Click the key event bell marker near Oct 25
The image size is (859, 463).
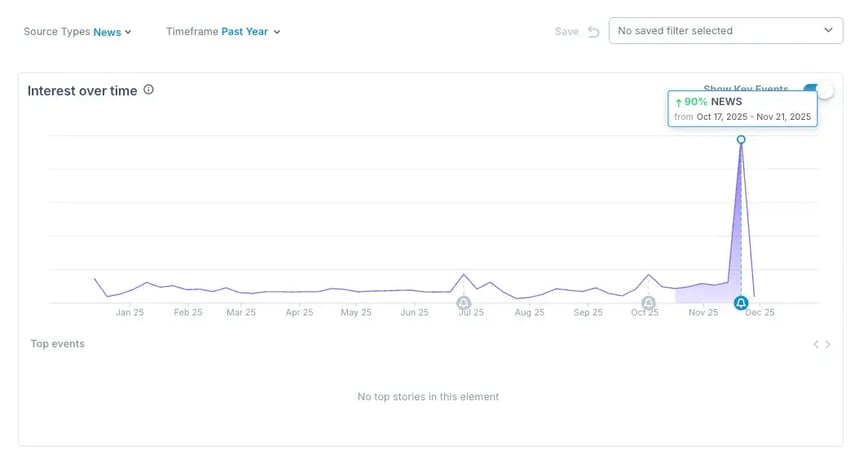click(648, 303)
